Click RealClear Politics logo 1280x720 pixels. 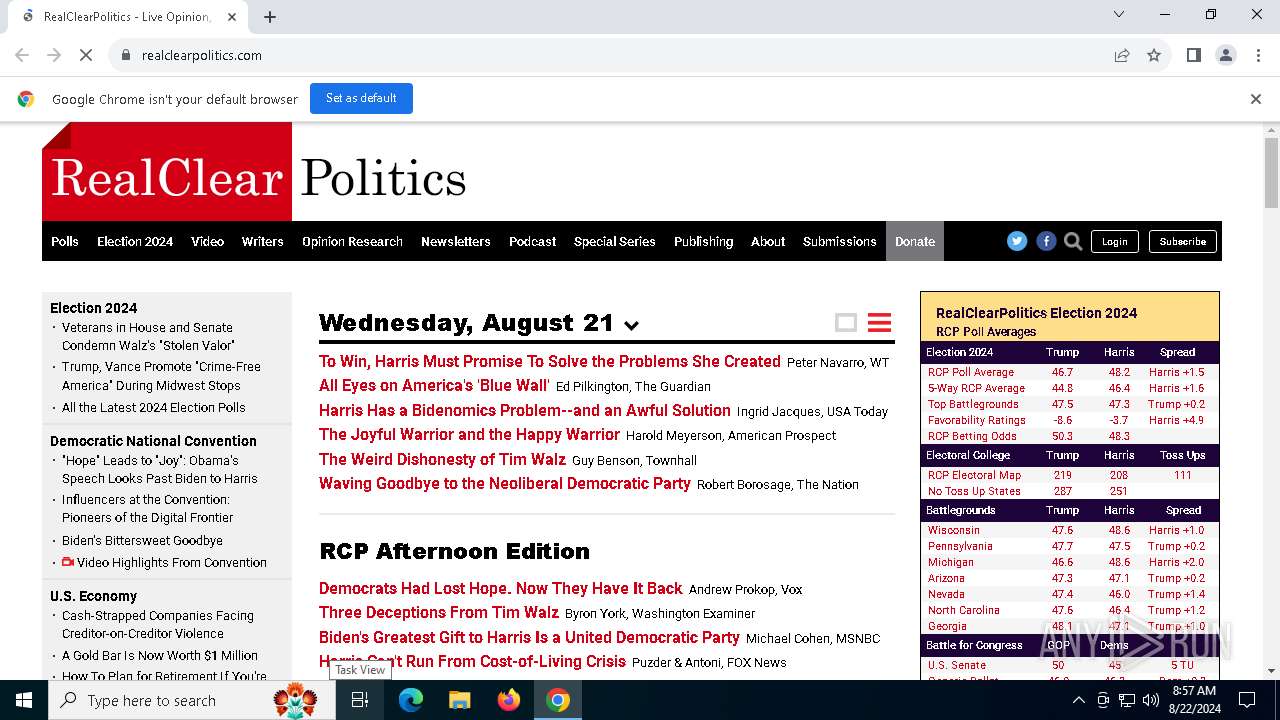[255, 172]
